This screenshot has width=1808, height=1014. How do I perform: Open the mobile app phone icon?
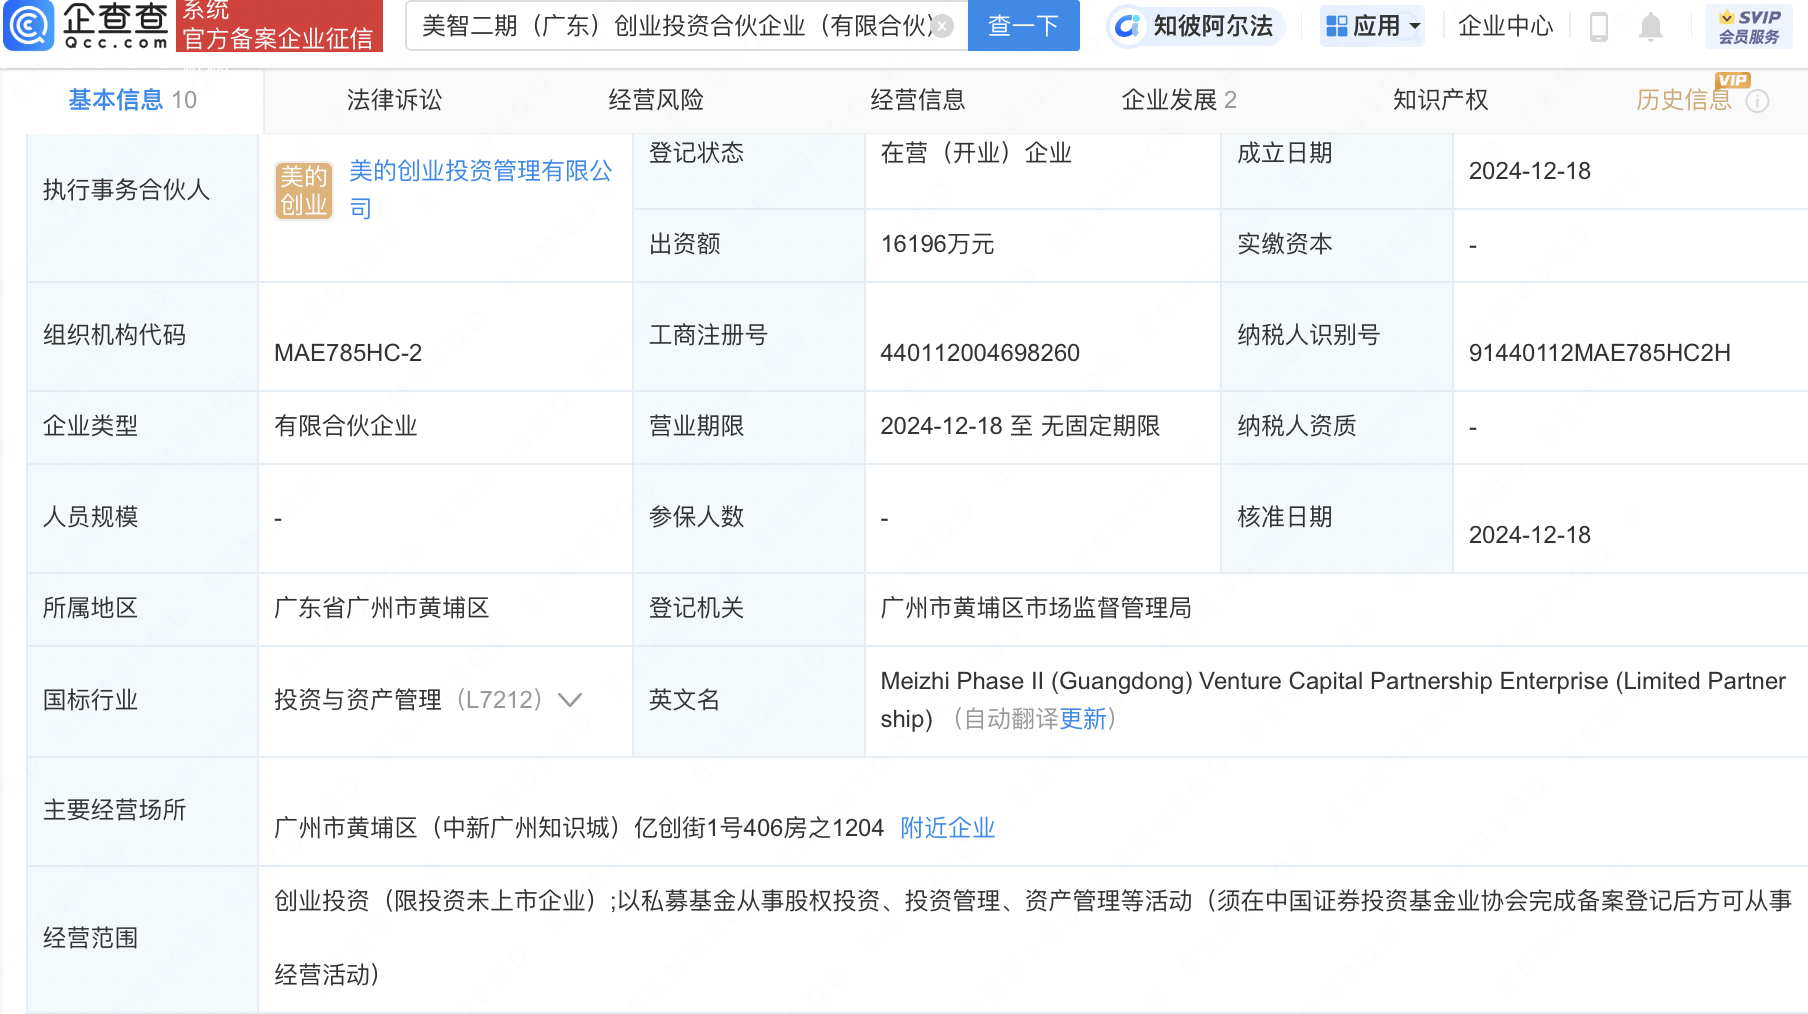coord(1598,26)
